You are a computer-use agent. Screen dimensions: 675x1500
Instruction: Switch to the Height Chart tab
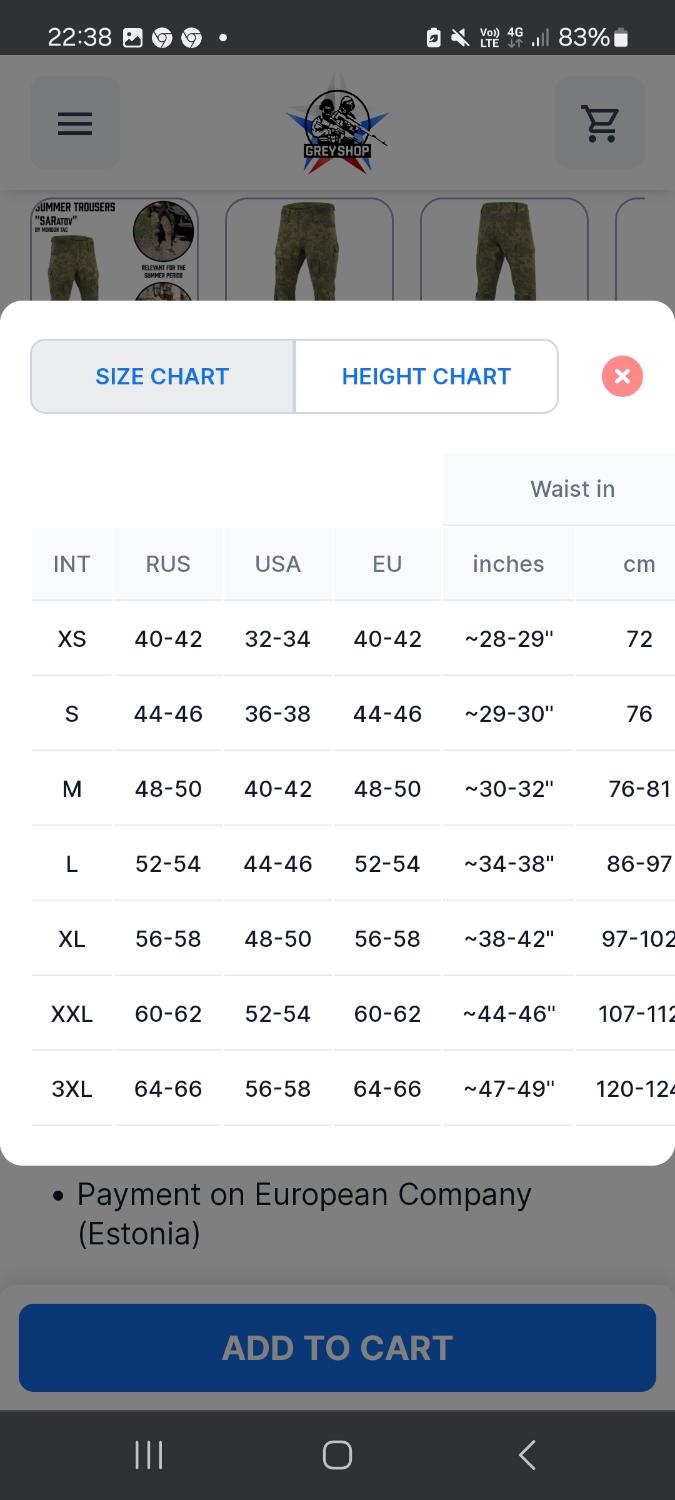(426, 376)
